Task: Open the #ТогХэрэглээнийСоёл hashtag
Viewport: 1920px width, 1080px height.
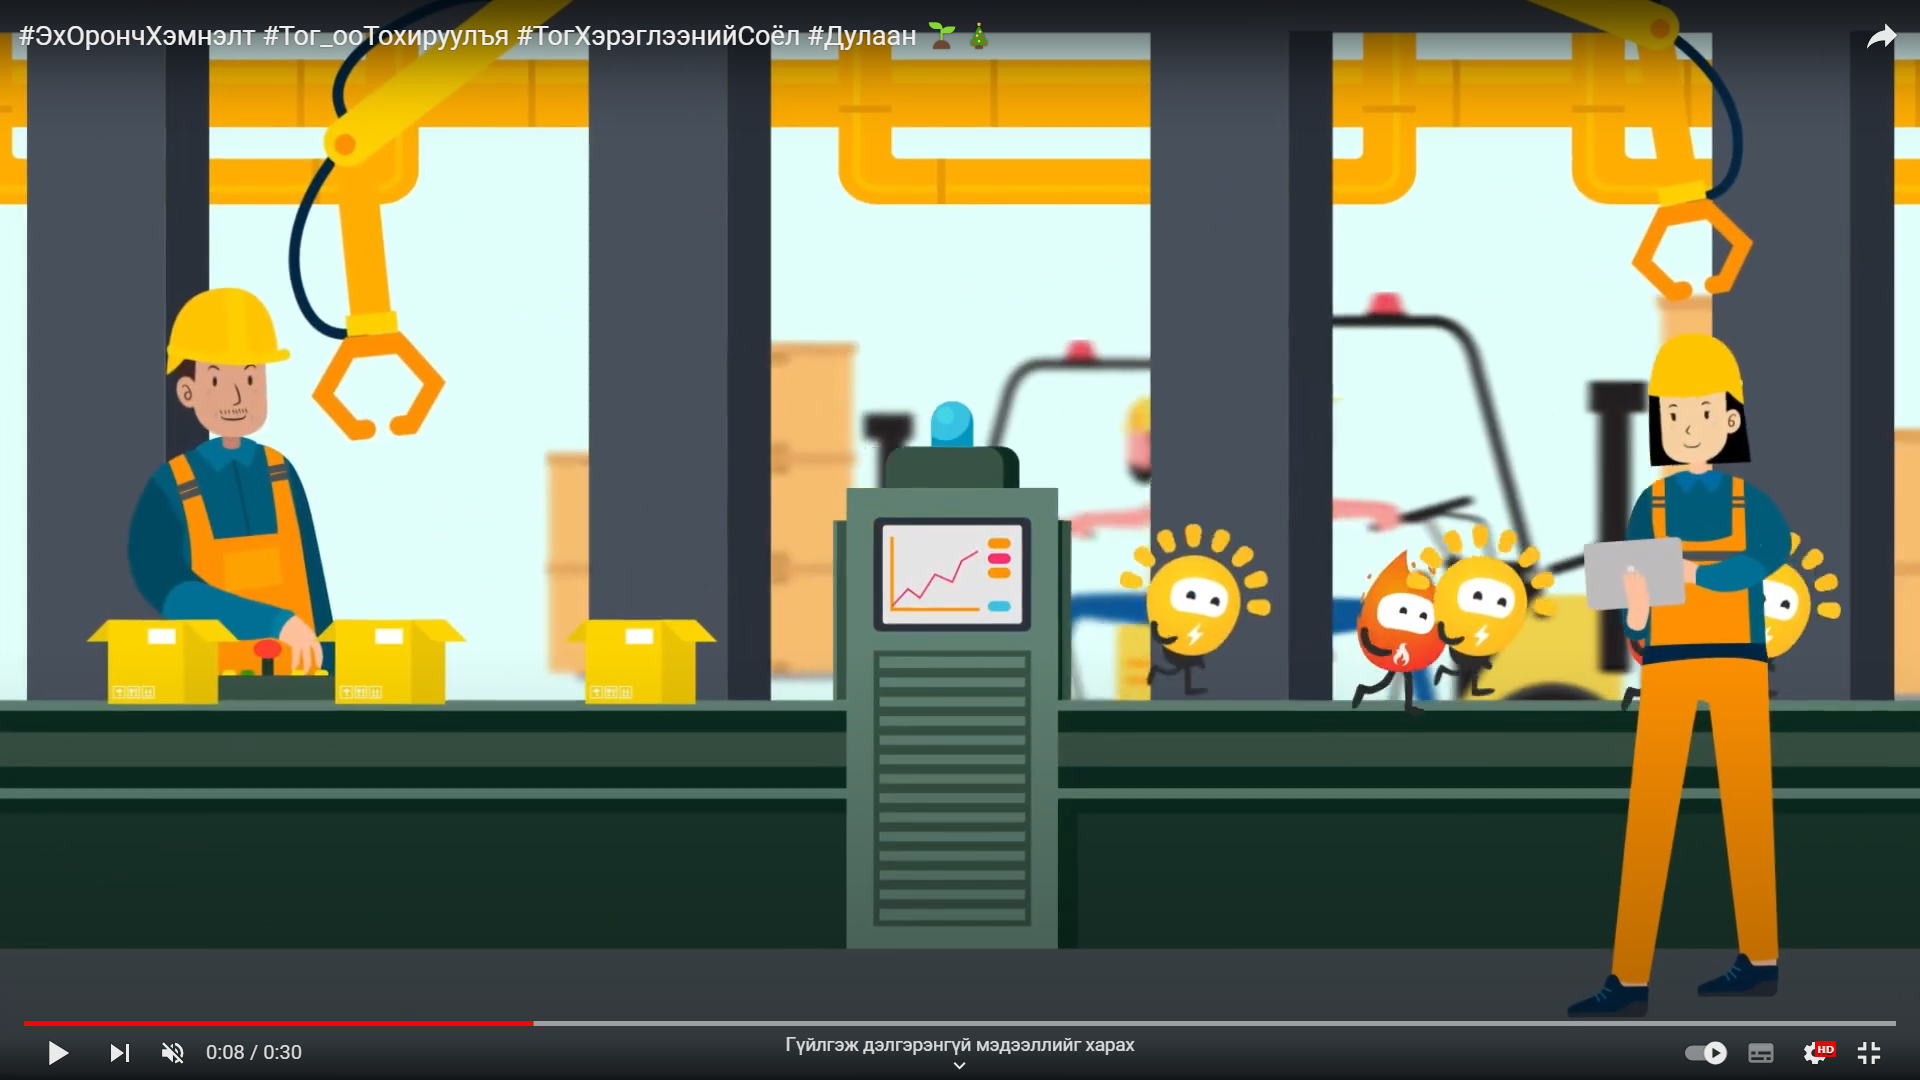Action: tap(658, 37)
